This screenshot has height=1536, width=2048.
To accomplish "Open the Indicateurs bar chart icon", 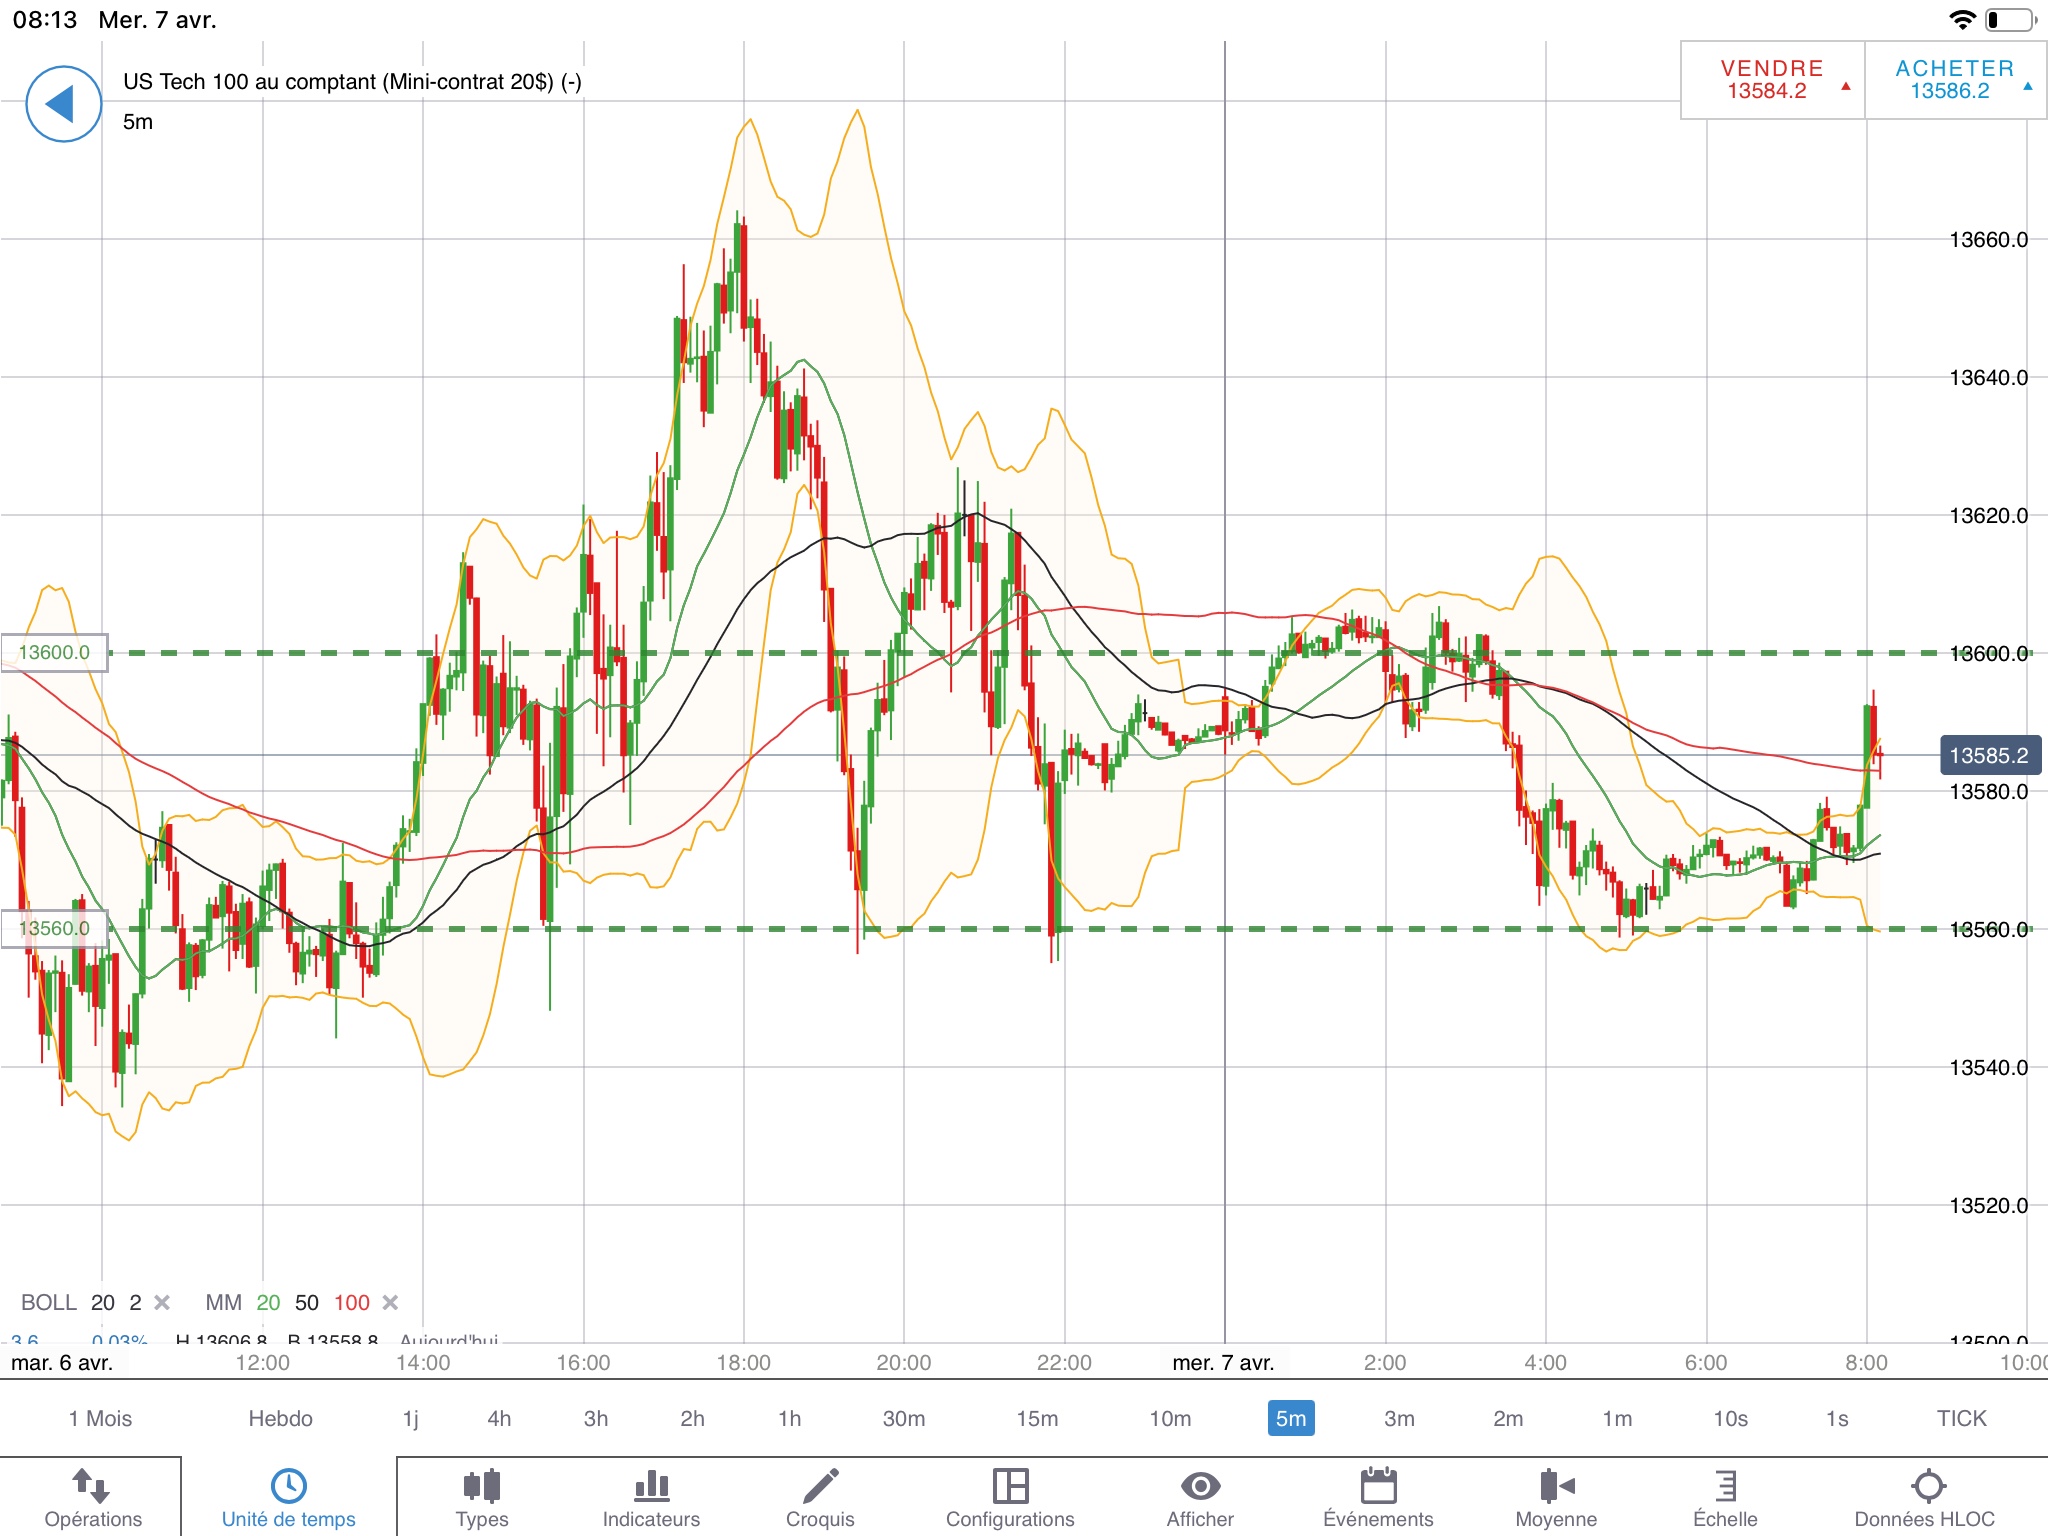I will click(x=651, y=1487).
